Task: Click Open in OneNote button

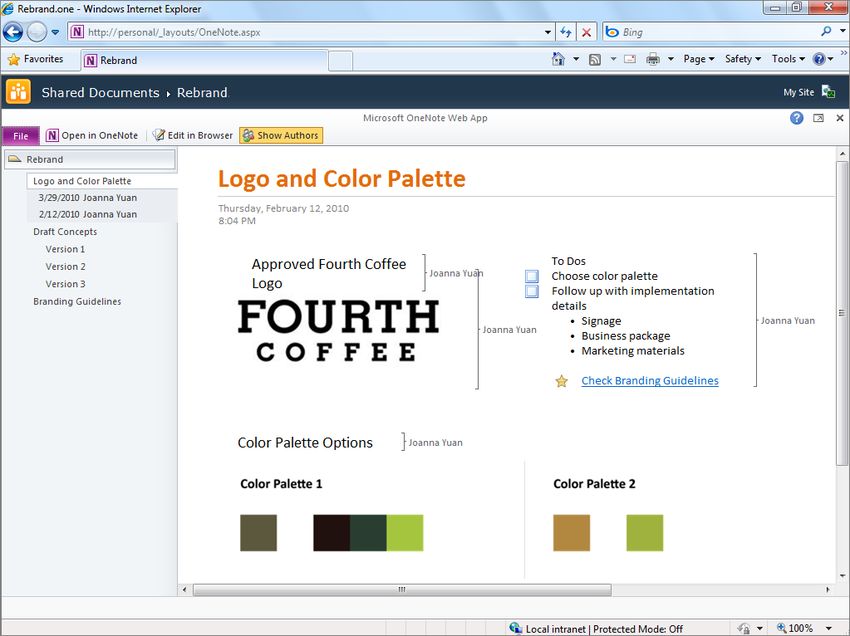Action: [92, 136]
